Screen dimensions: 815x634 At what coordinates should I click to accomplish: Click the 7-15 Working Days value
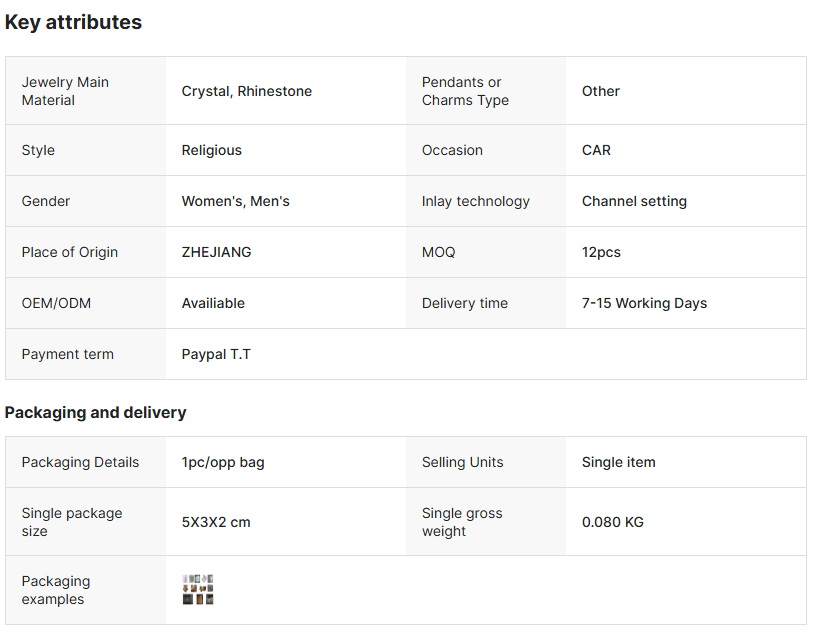coord(644,303)
